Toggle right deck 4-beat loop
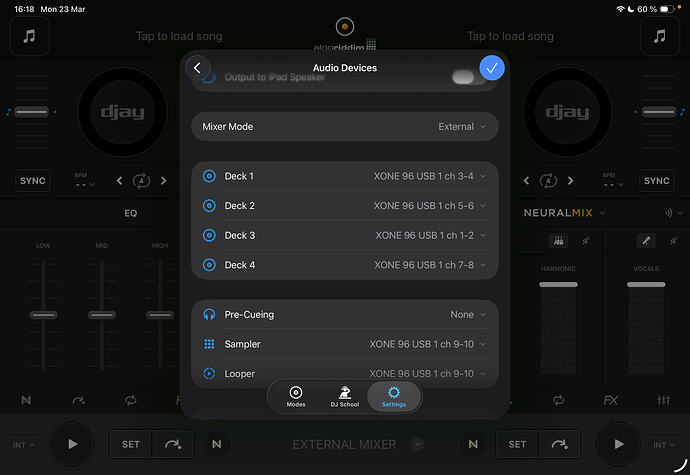Screen dimensions: 690x475 [x=548, y=181]
